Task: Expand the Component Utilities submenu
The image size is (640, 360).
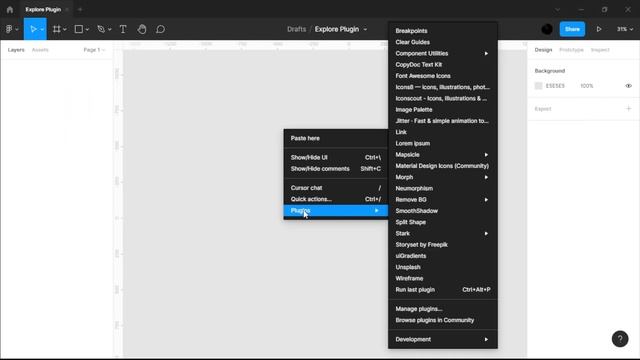Action: [442, 53]
